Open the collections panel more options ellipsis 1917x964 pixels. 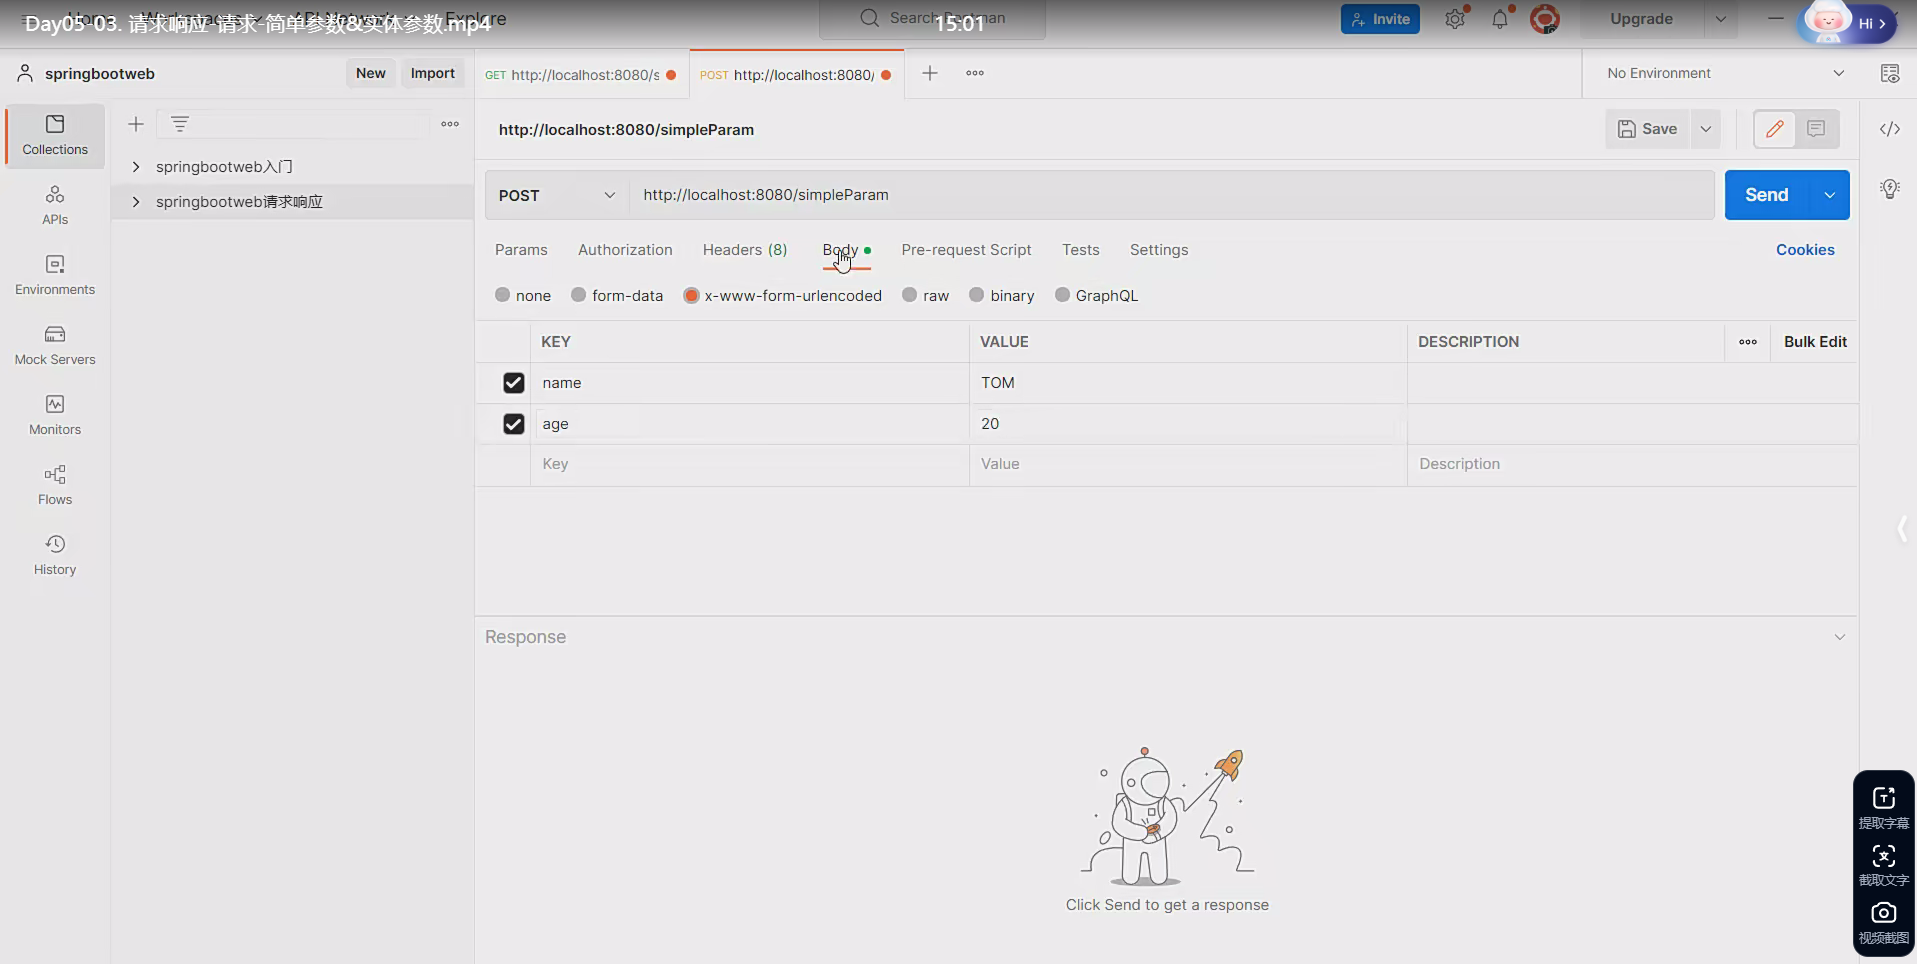pyautogui.click(x=450, y=124)
